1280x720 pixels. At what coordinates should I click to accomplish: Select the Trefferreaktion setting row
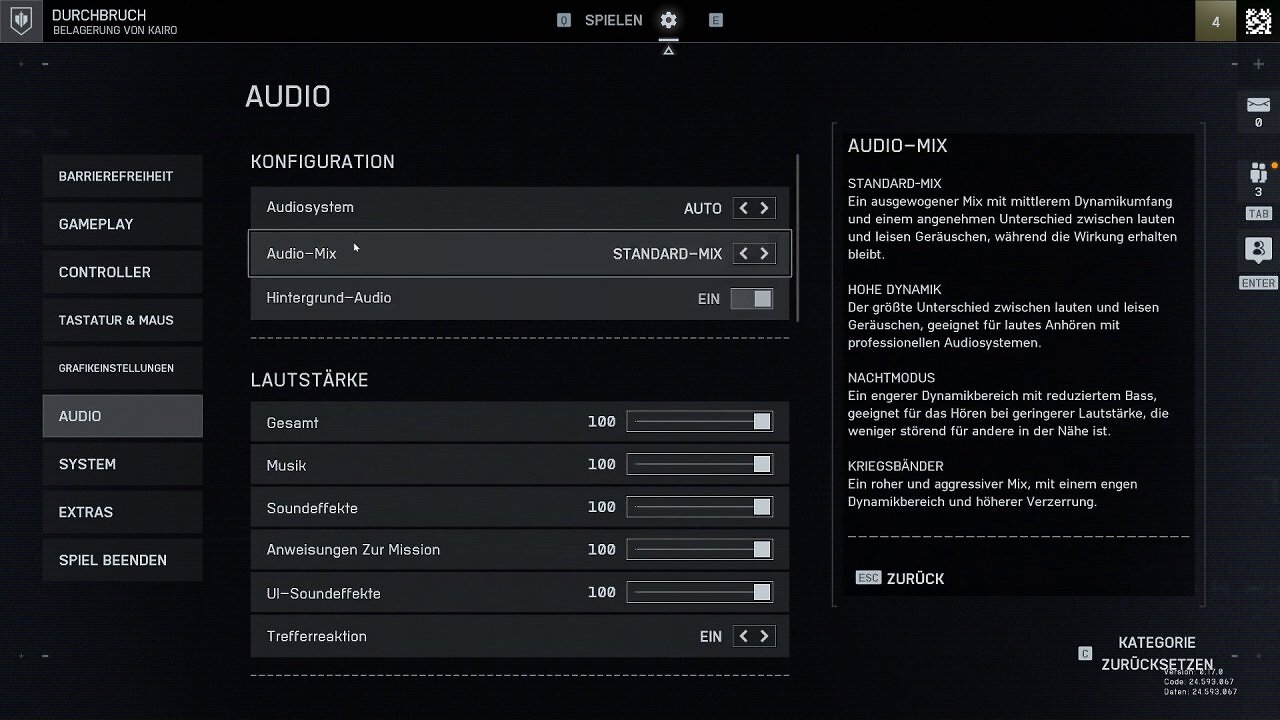[520, 636]
